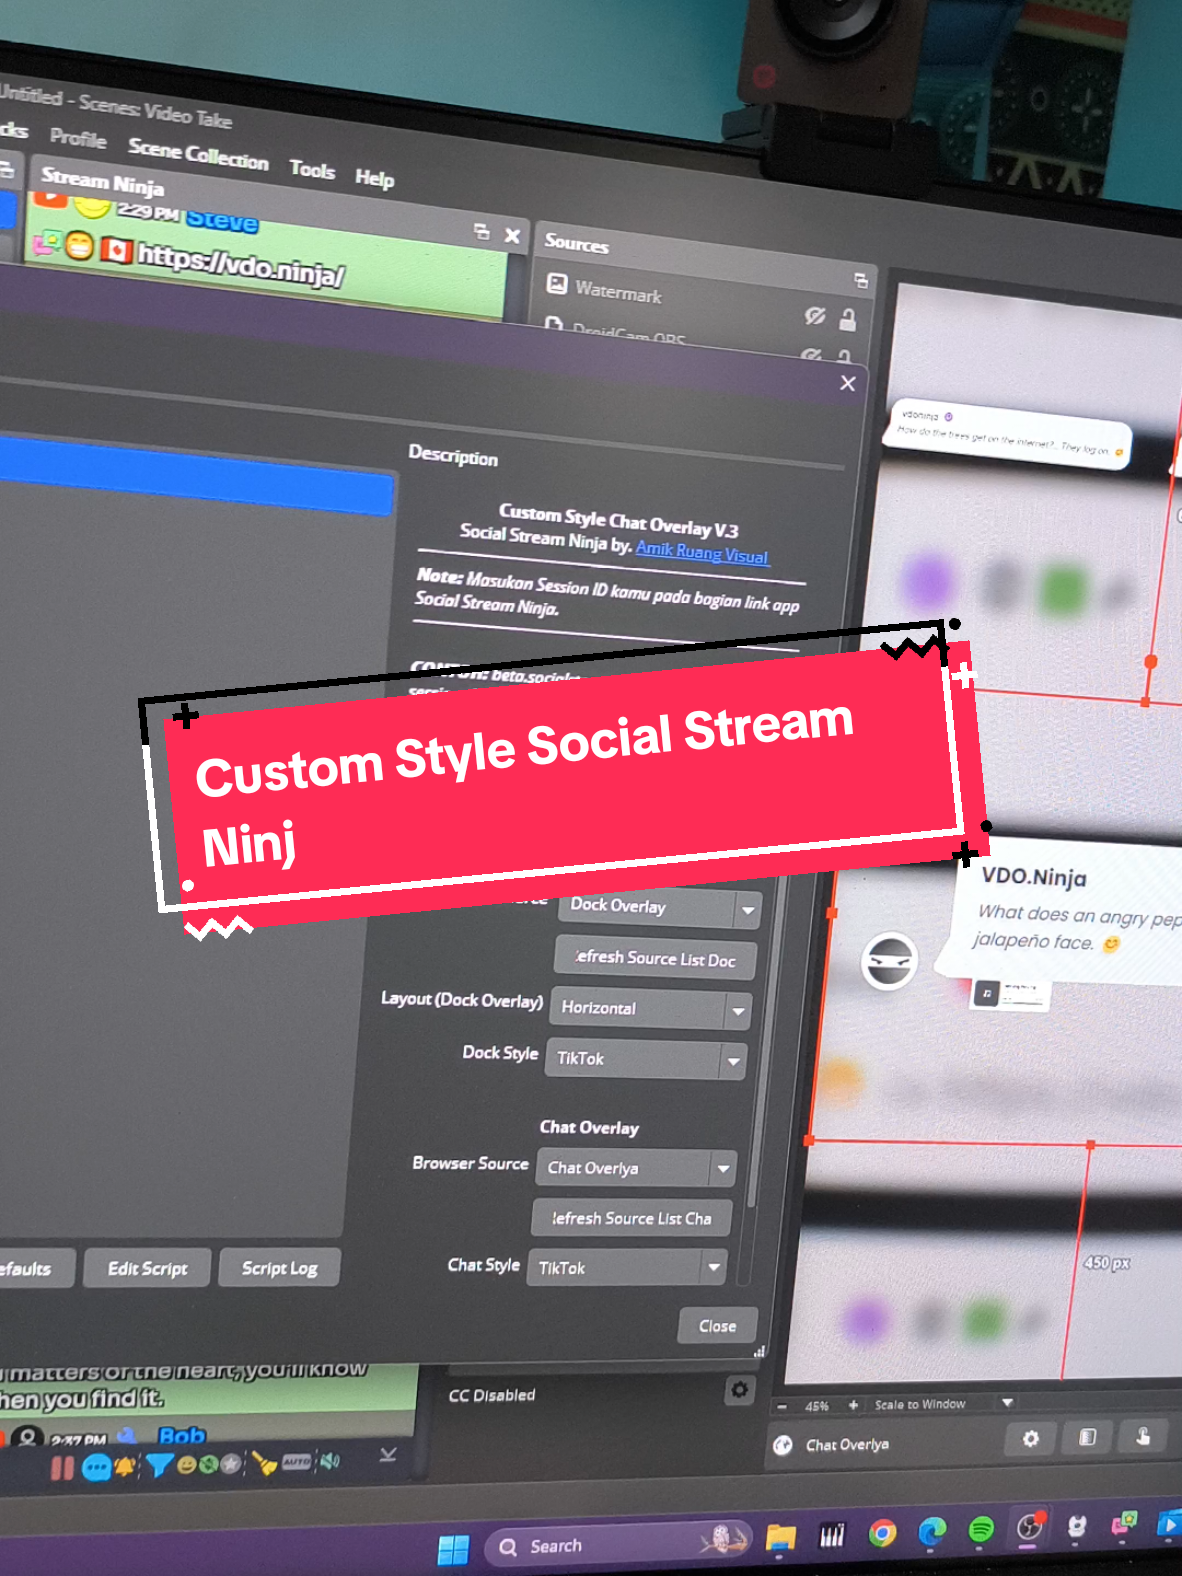Select the highlighted script in the list
1182x1576 pixels.
tap(195, 475)
